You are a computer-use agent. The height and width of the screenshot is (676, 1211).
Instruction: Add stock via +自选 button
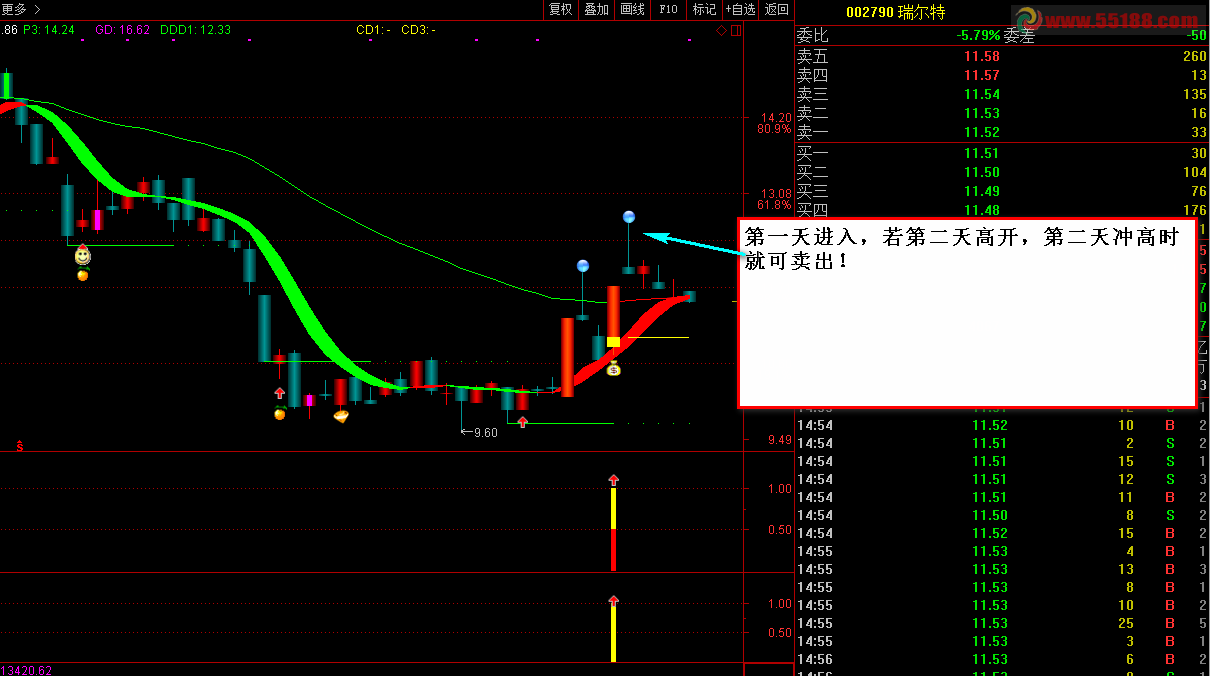[x=741, y=9]
